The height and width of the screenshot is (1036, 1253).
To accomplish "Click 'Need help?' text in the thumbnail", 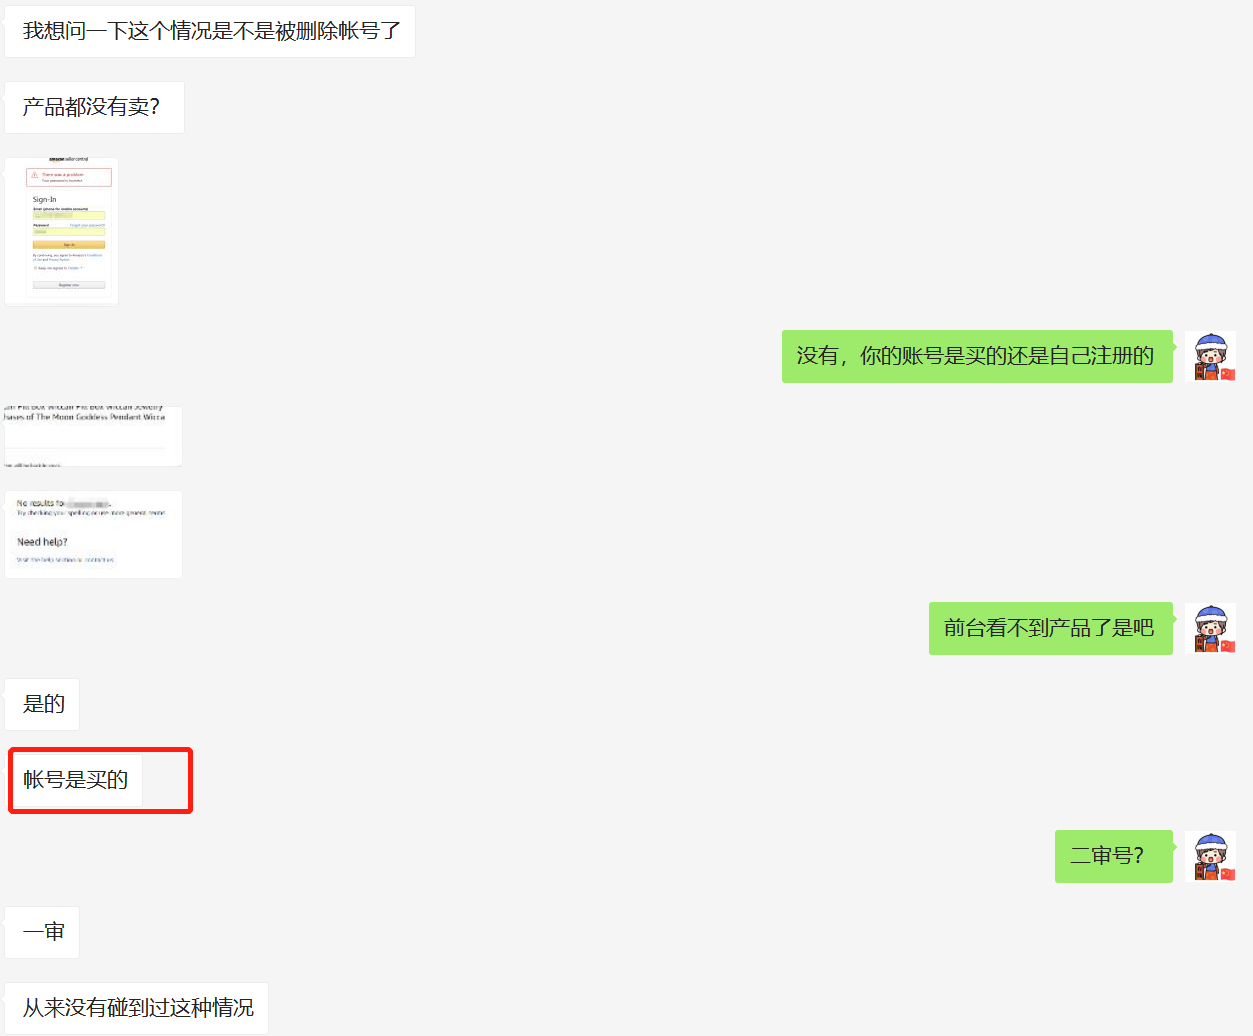I will 42,542.
